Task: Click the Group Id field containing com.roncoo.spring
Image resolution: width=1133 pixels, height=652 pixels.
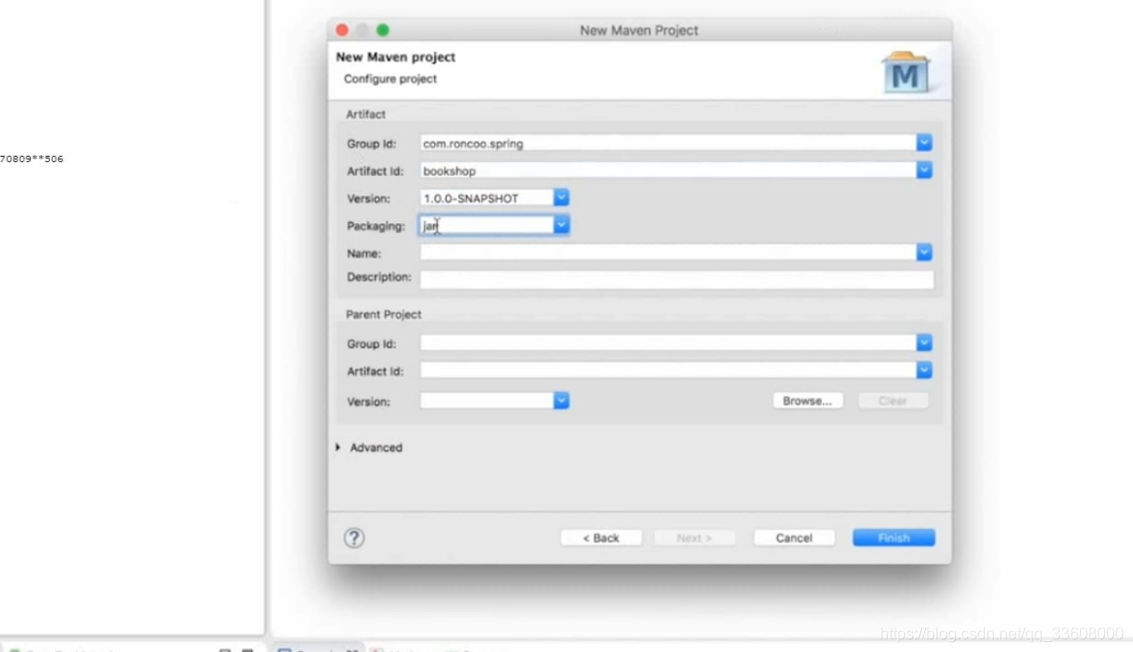Action: 668,143
